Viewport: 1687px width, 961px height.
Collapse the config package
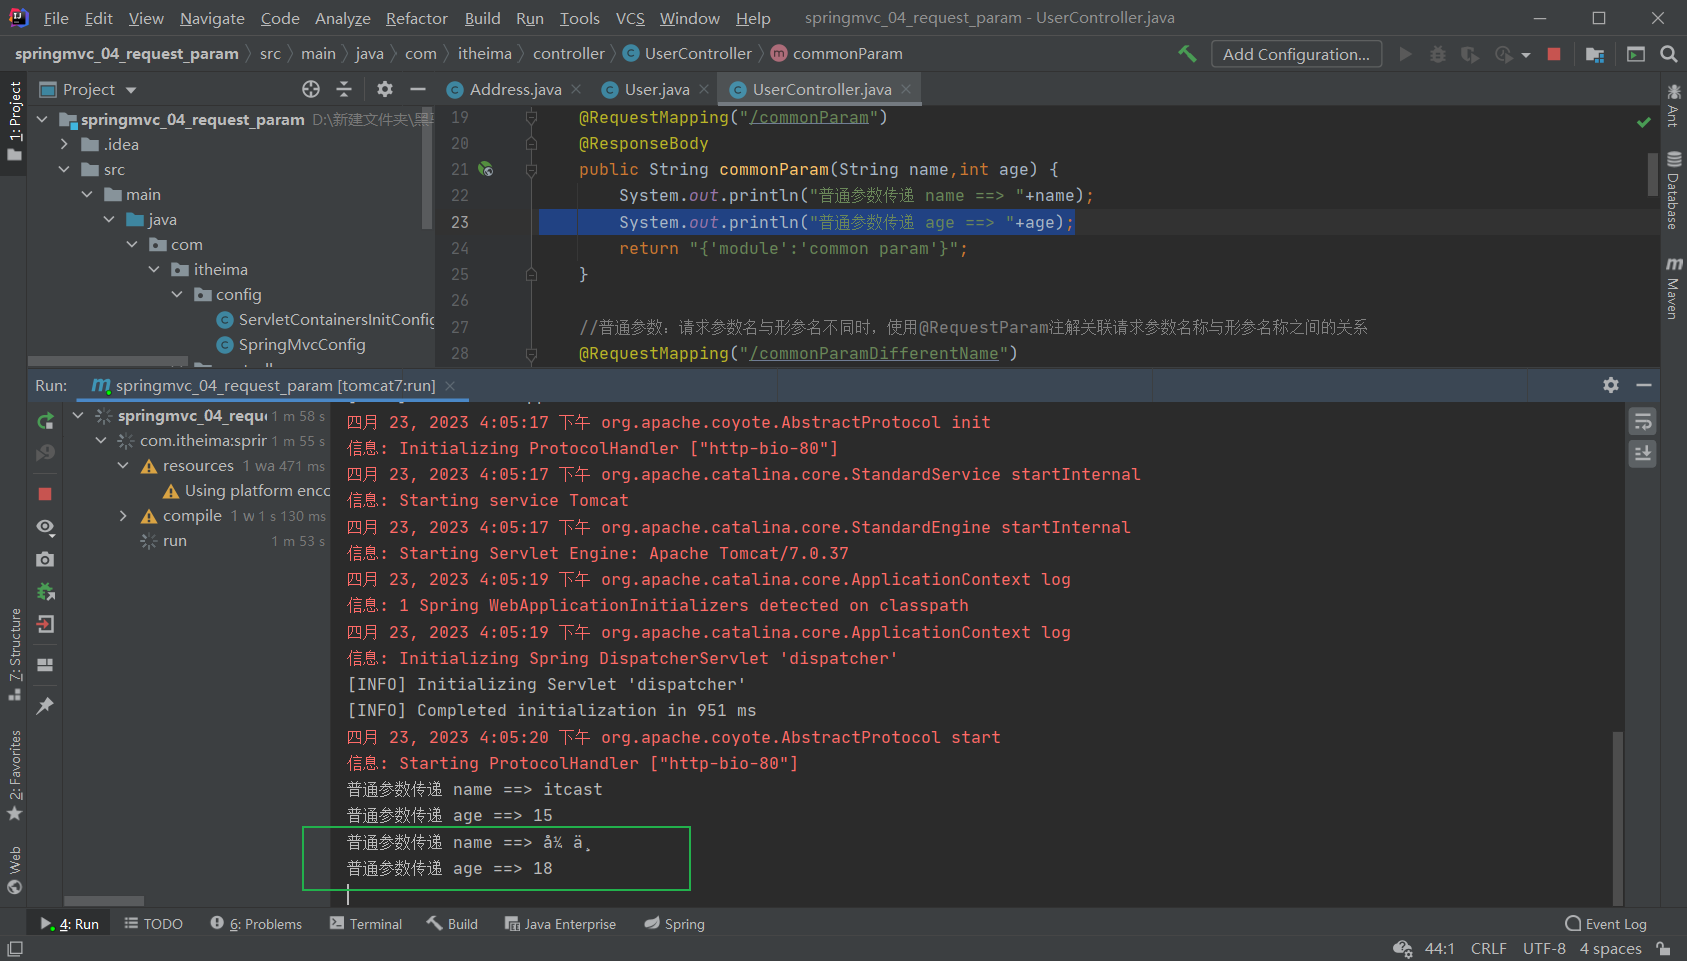177,294
